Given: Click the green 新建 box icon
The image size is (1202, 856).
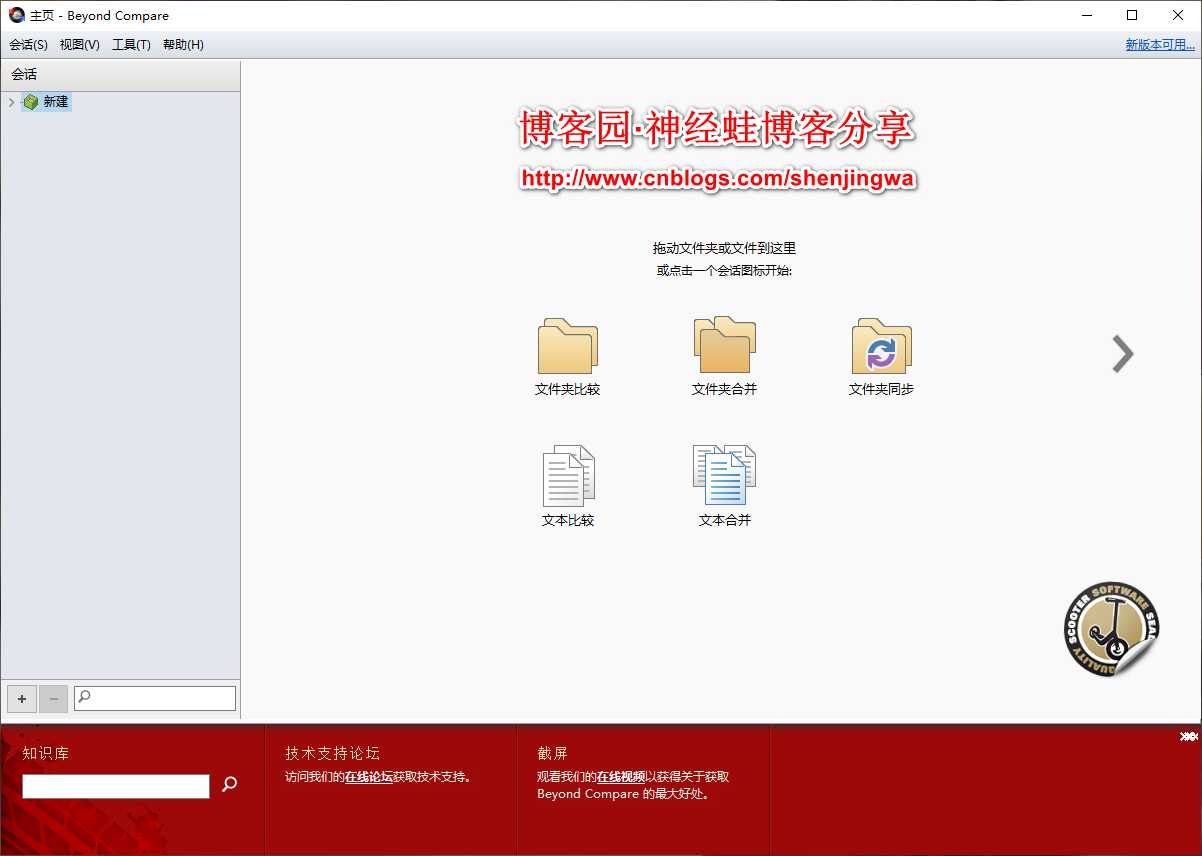Looking at the screenshot, I should [x=31, y=102].
